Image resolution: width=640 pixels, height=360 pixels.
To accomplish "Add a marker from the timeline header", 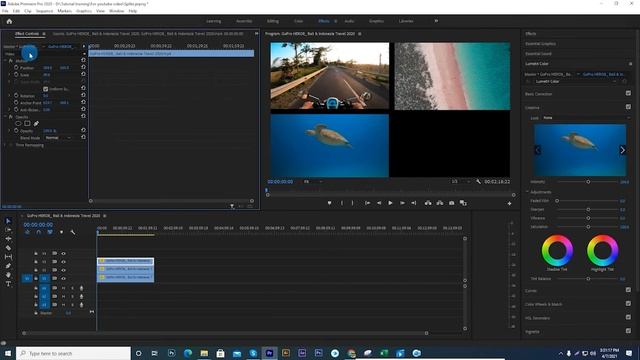I will coord(61,232).
